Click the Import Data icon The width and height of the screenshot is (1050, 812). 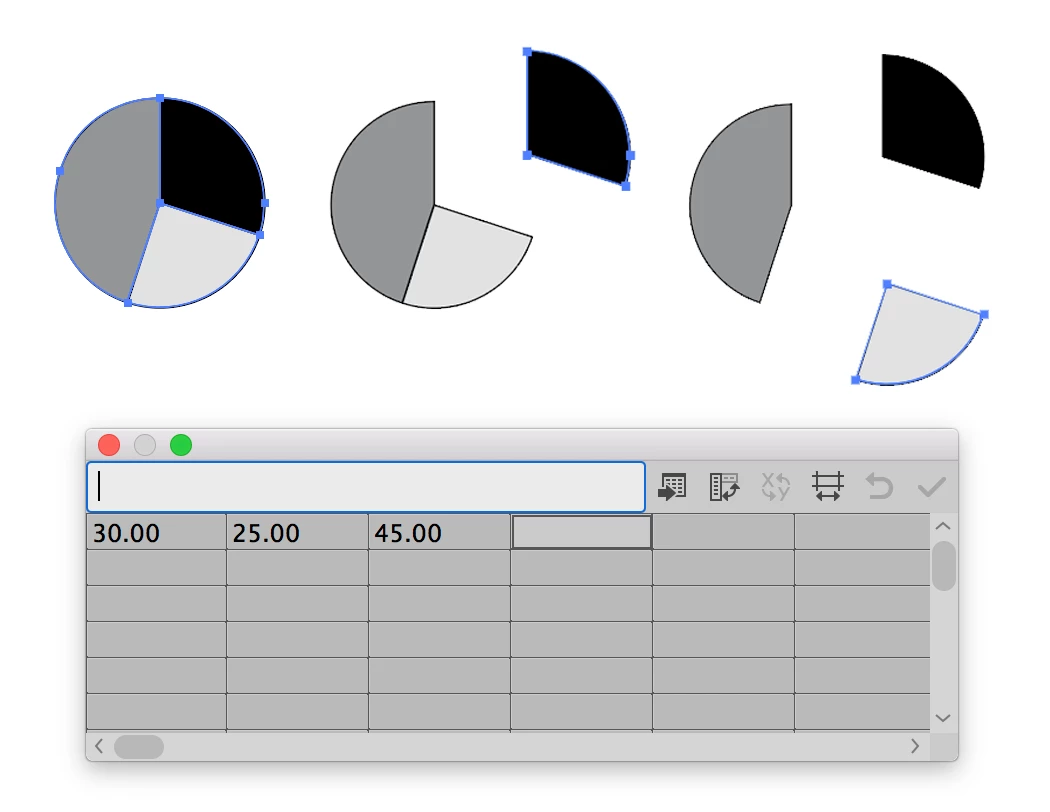point(672,487)
